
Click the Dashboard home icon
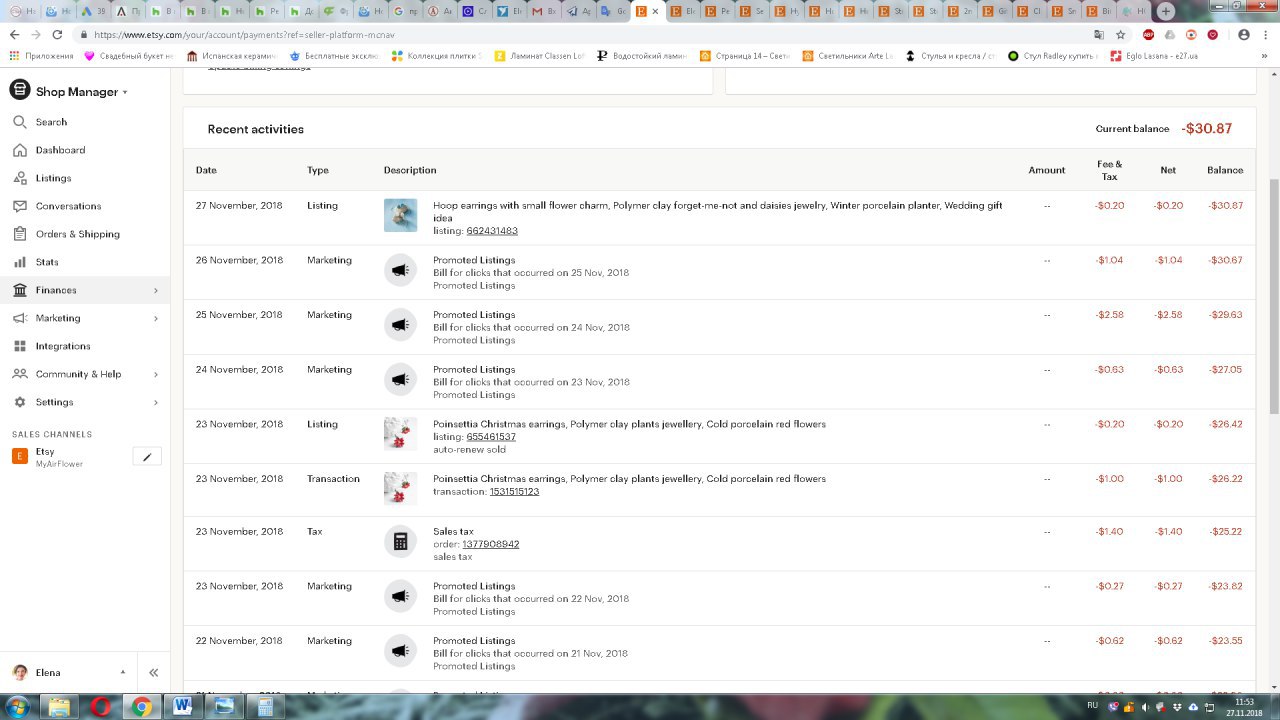(x=19, y=150)
